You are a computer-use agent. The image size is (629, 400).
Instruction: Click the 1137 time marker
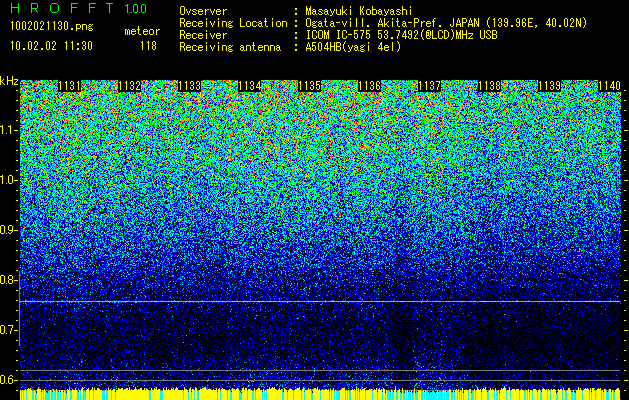click(429, 86)
